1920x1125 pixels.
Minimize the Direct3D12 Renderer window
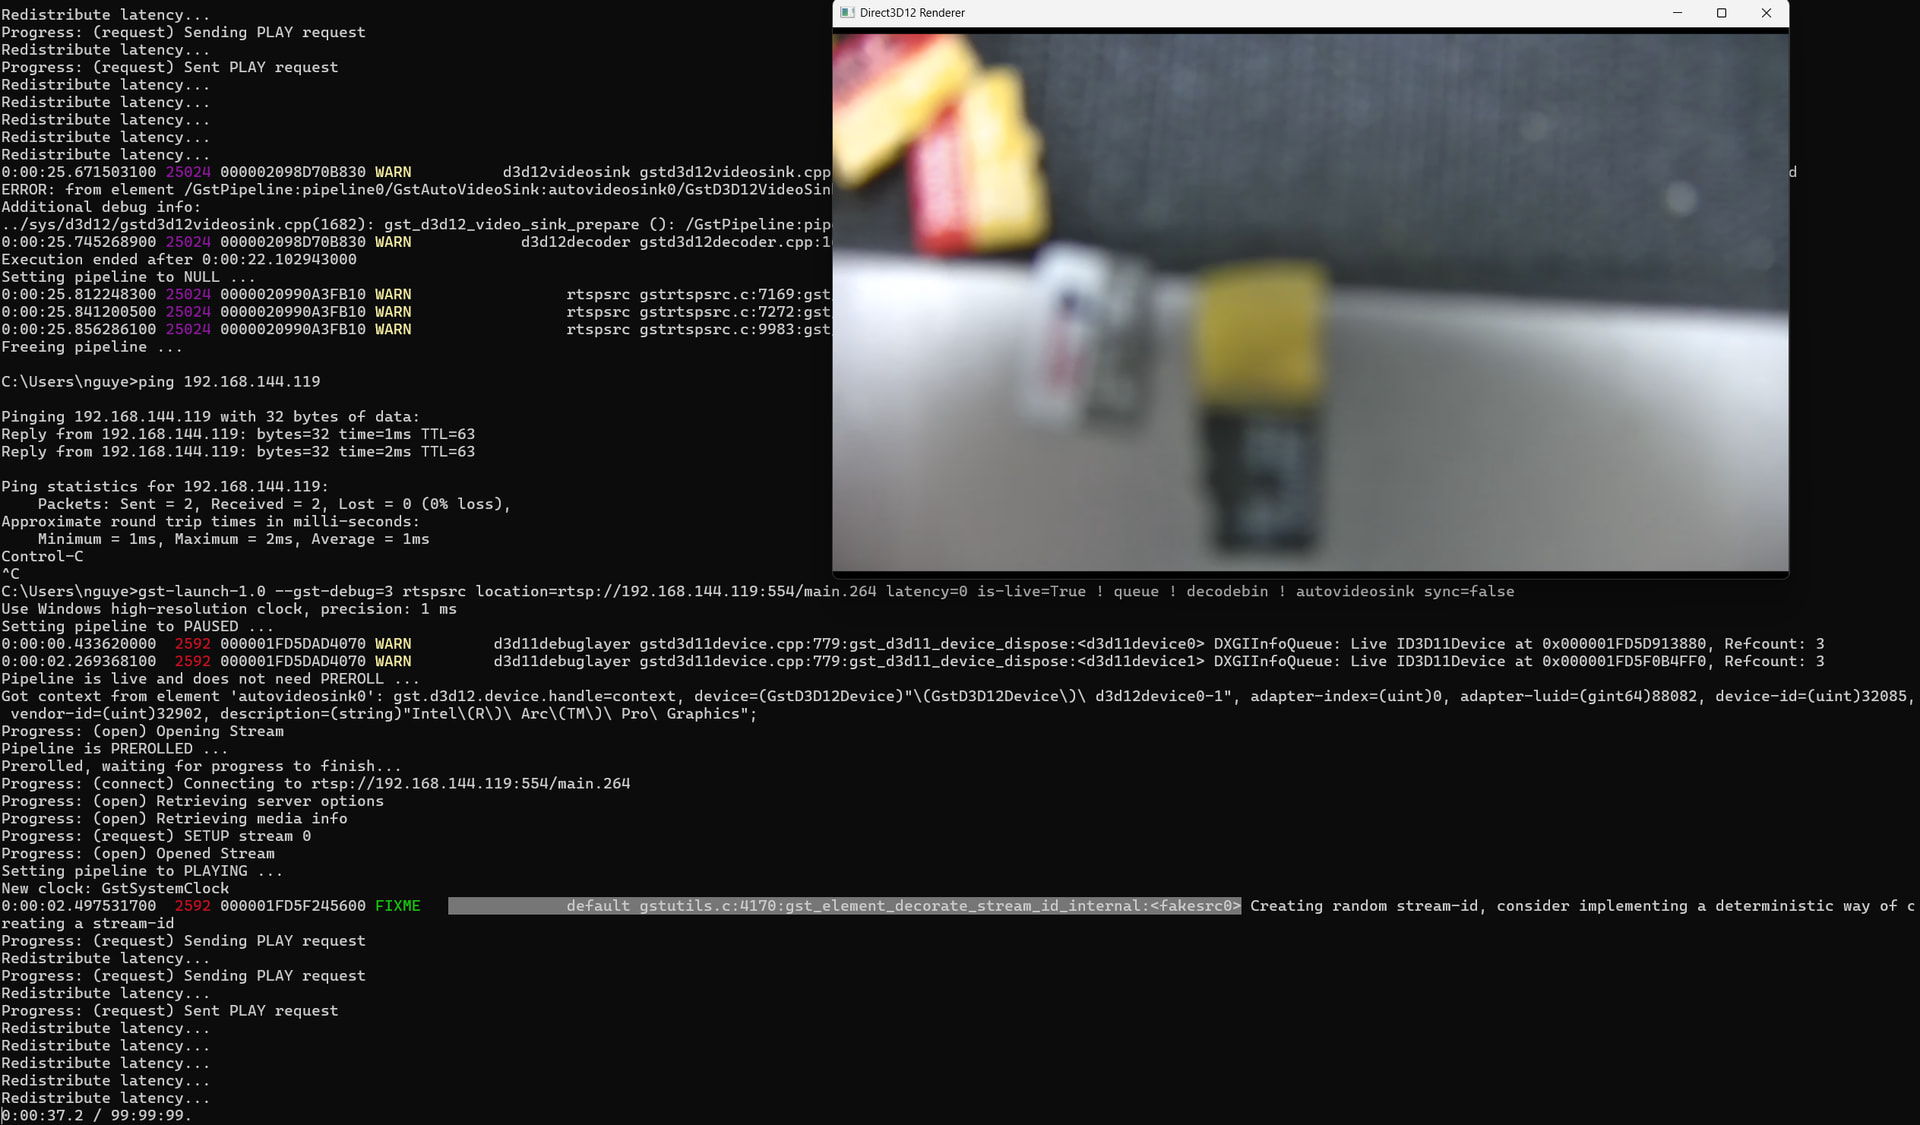tap(1677, 13)
